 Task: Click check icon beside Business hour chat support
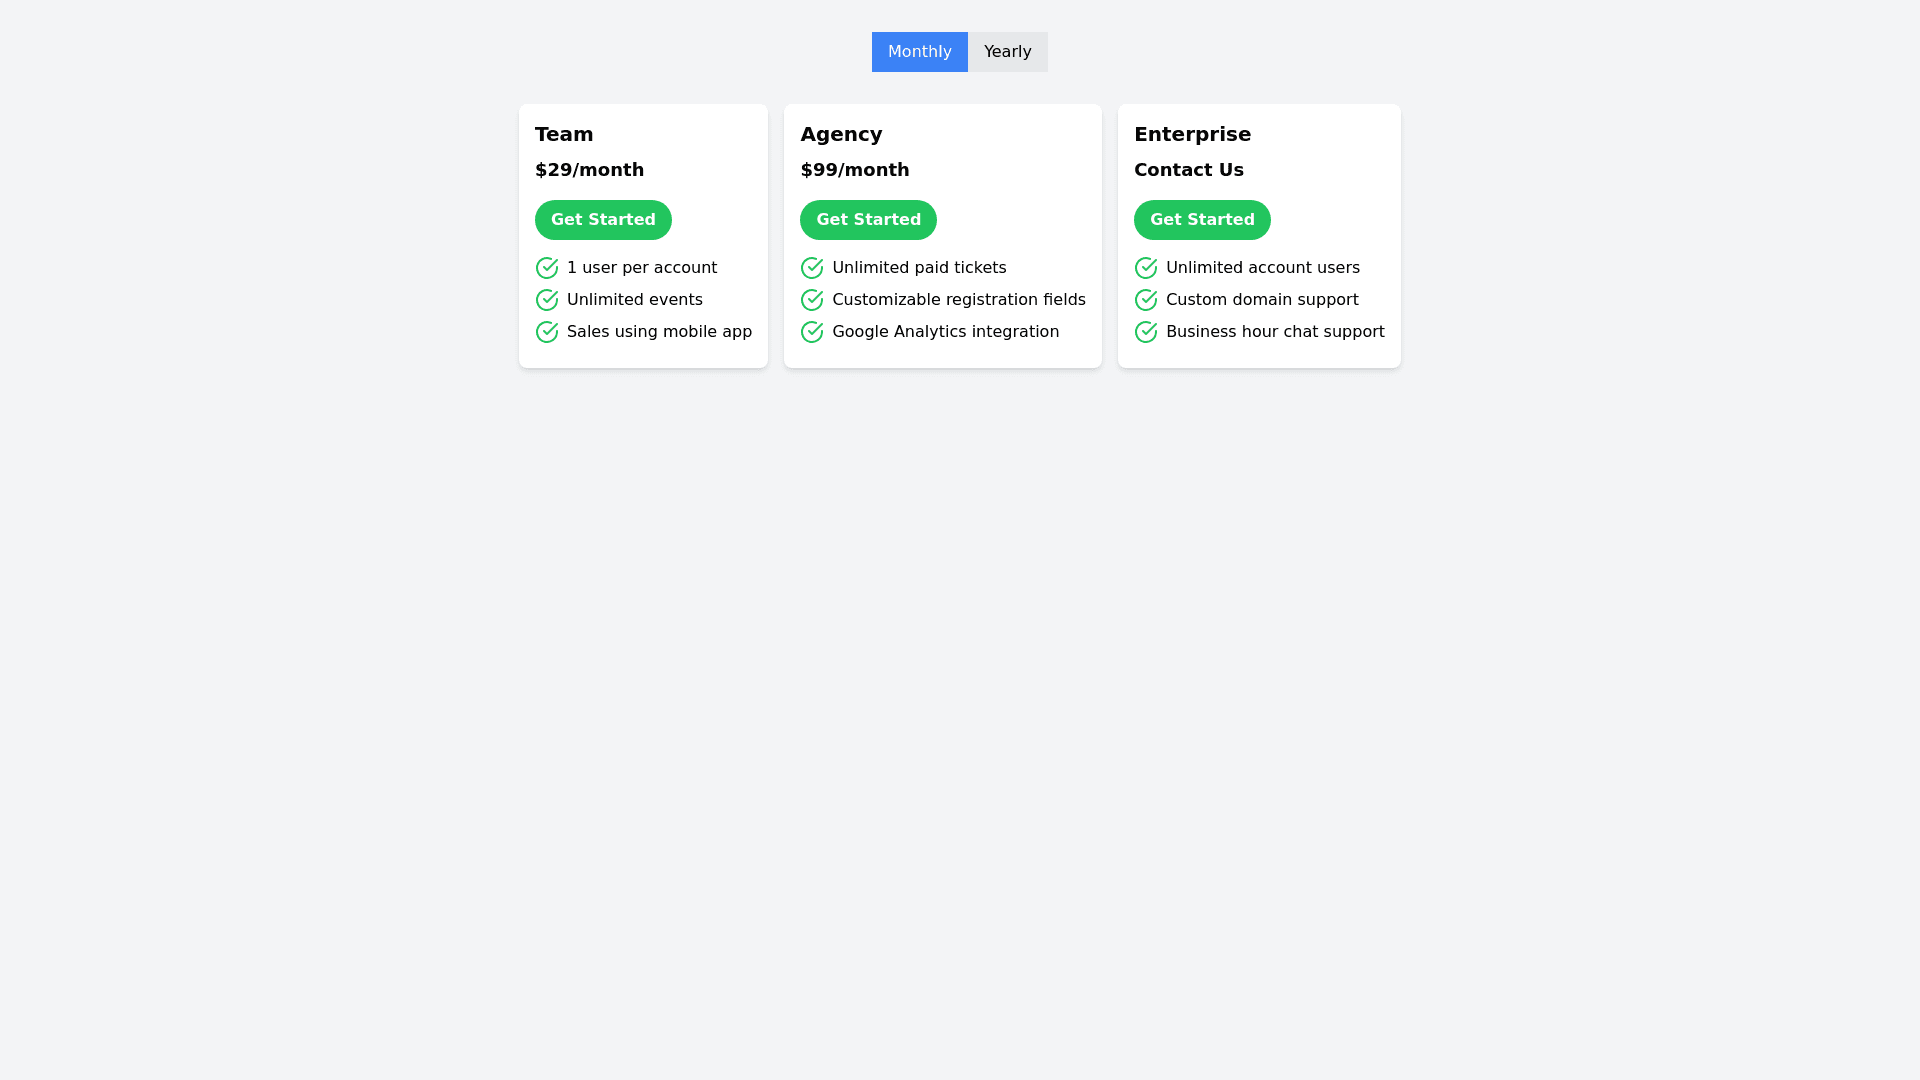coord(1146,332)
